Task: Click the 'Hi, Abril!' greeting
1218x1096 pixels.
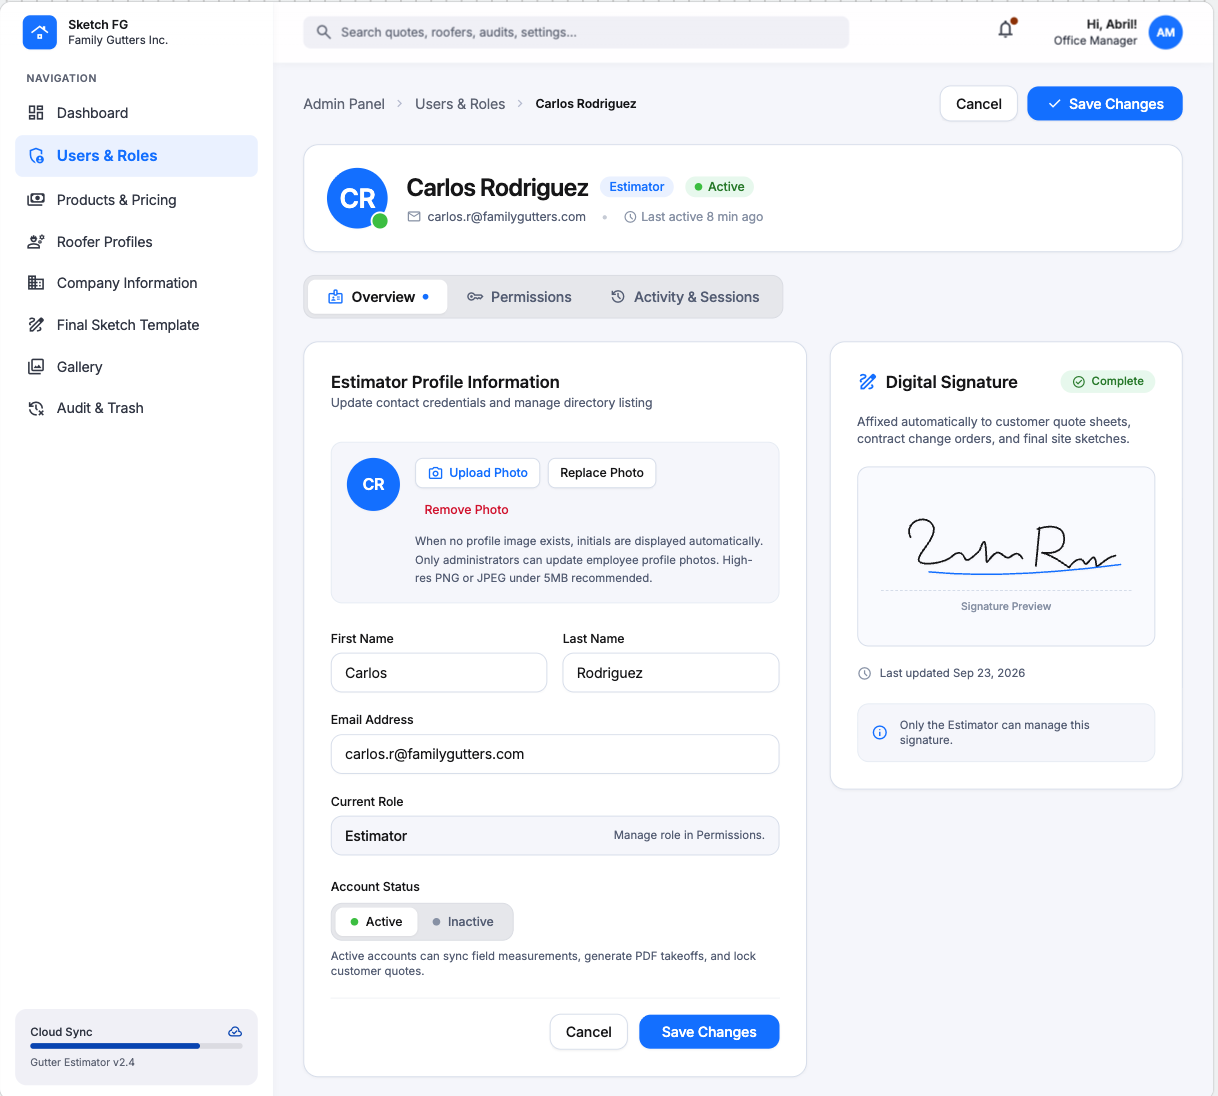Action: 1112,24
